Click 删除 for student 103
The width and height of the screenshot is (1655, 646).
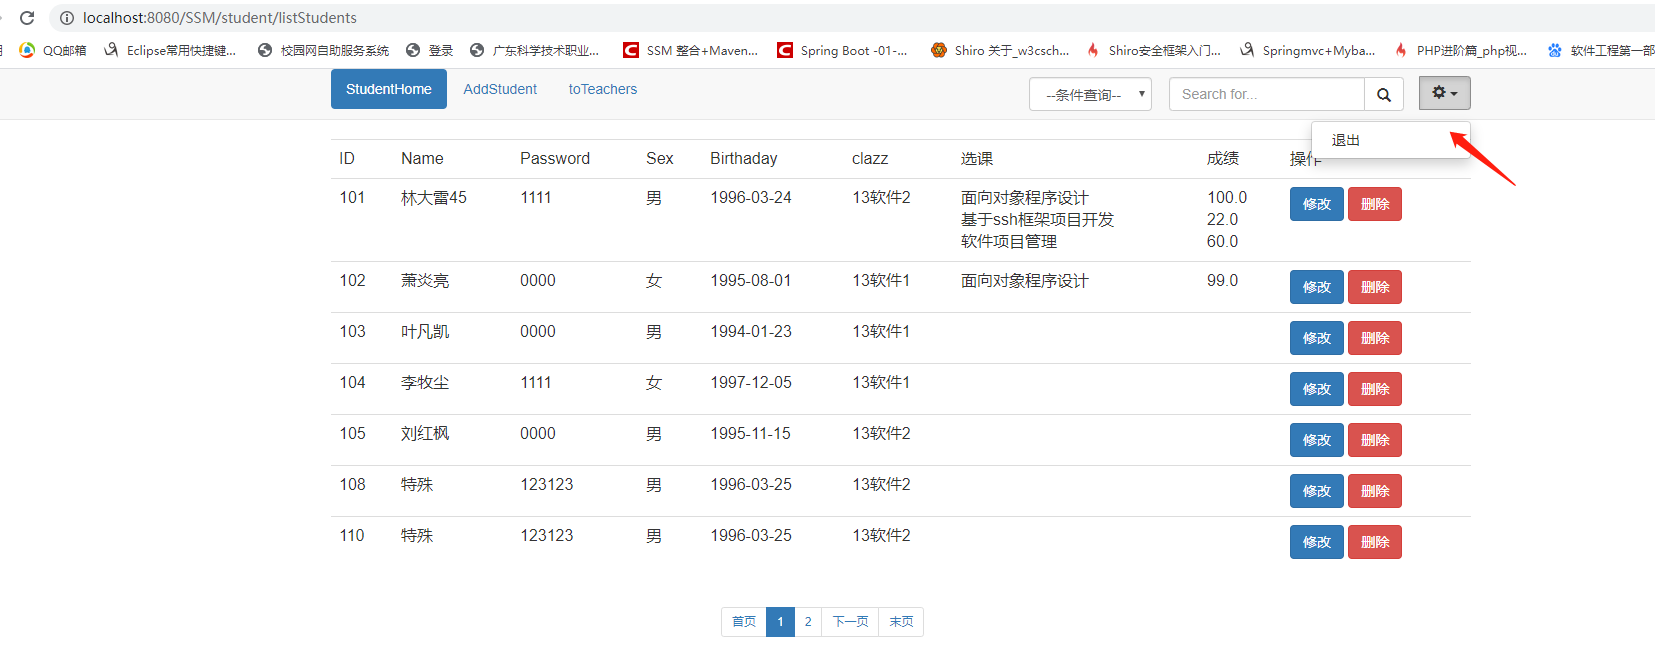coord(1375,338)
